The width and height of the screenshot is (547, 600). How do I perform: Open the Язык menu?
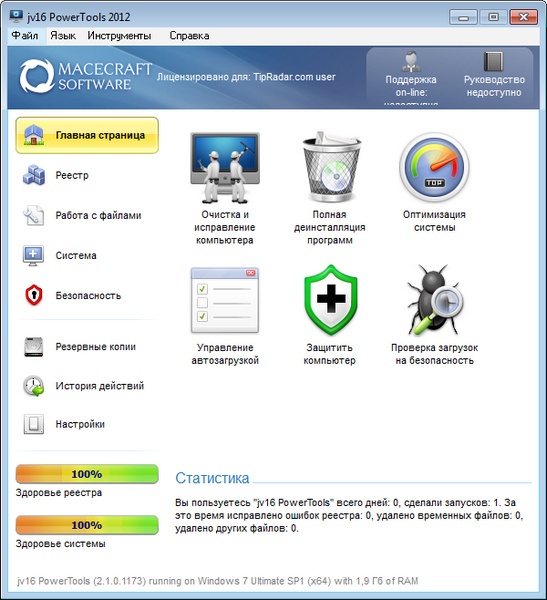coord(63,36)
